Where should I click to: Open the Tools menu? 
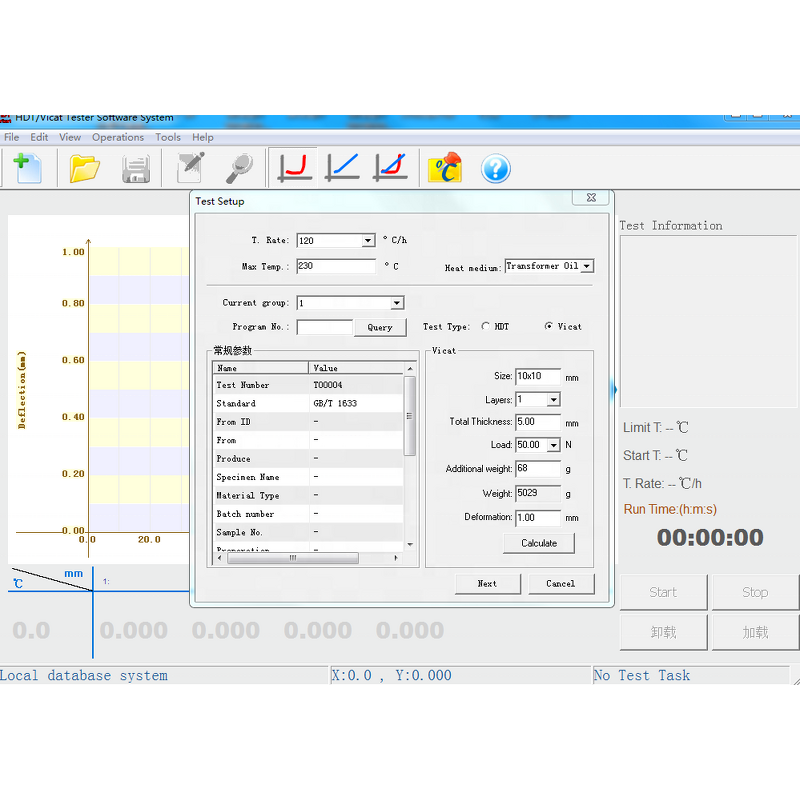point(167,137)
